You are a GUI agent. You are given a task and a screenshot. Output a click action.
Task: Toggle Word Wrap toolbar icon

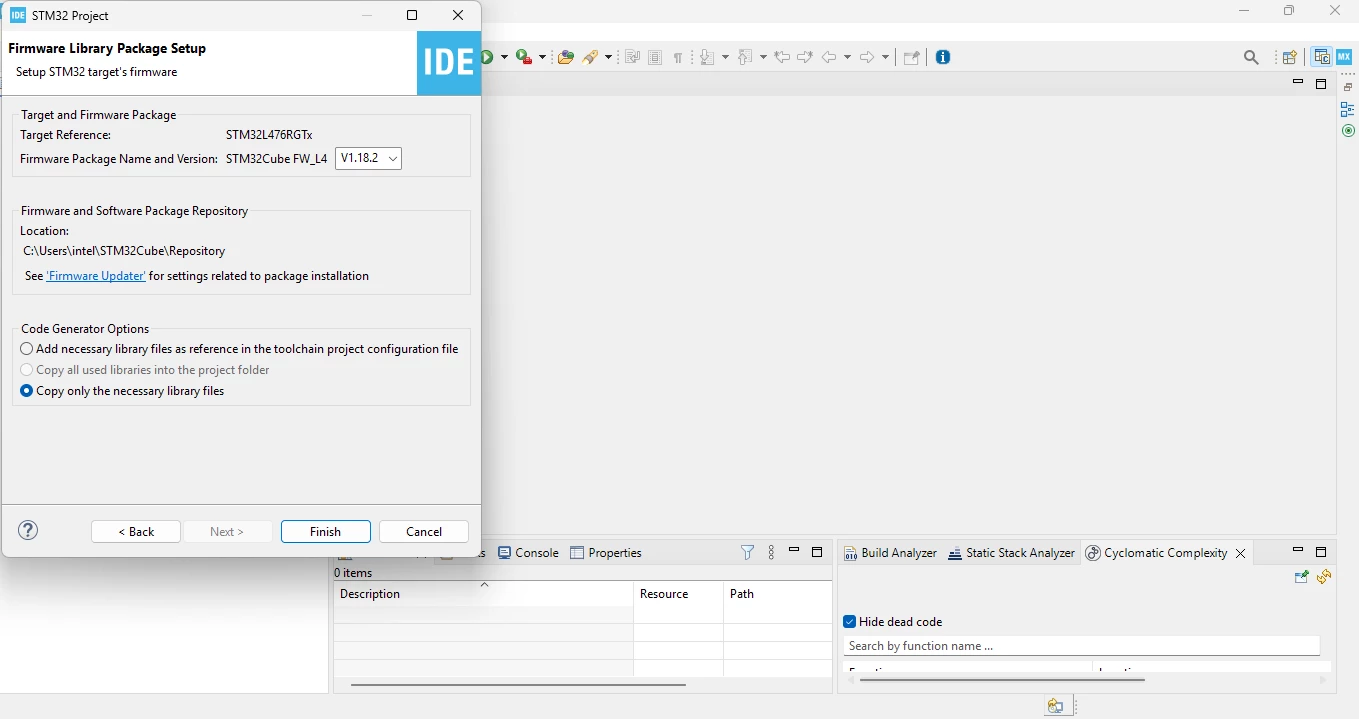coord(632,57)
